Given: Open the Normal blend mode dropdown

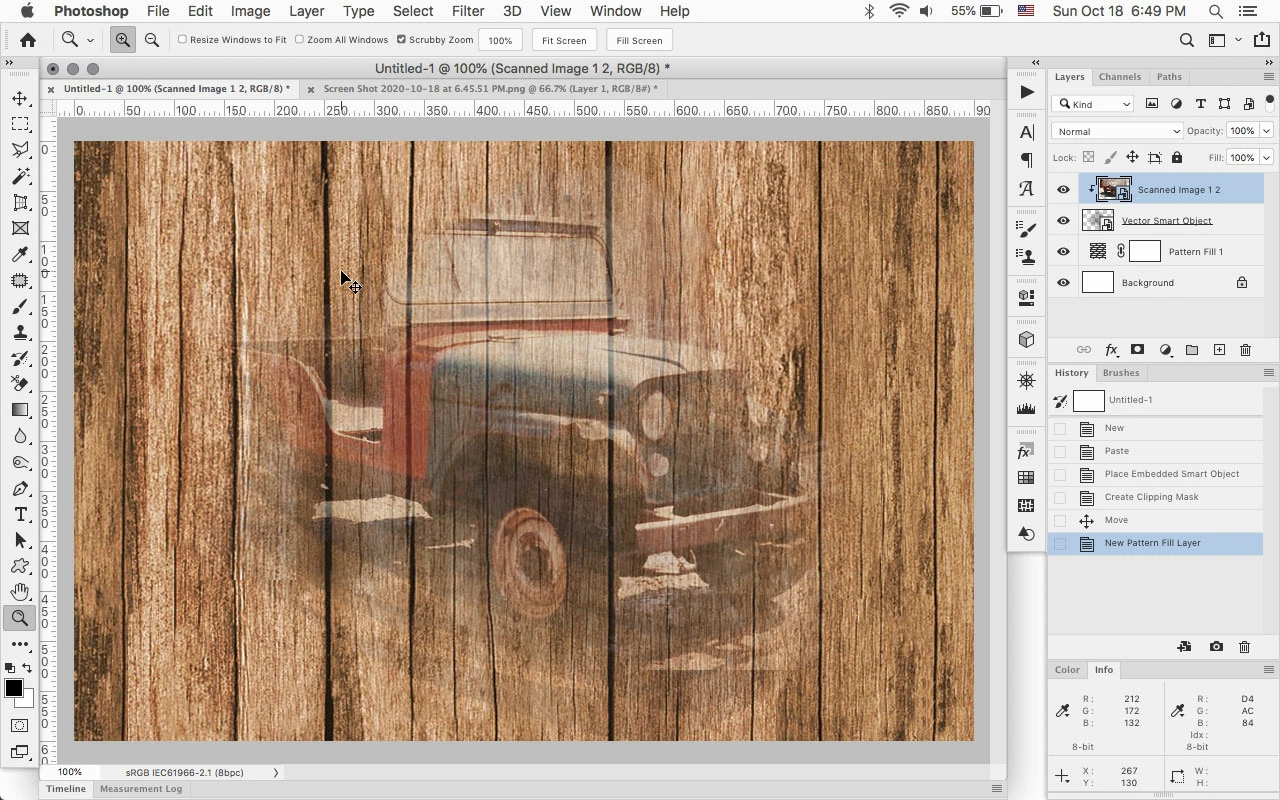Looking at the screenshot, I should [1117, 131].
